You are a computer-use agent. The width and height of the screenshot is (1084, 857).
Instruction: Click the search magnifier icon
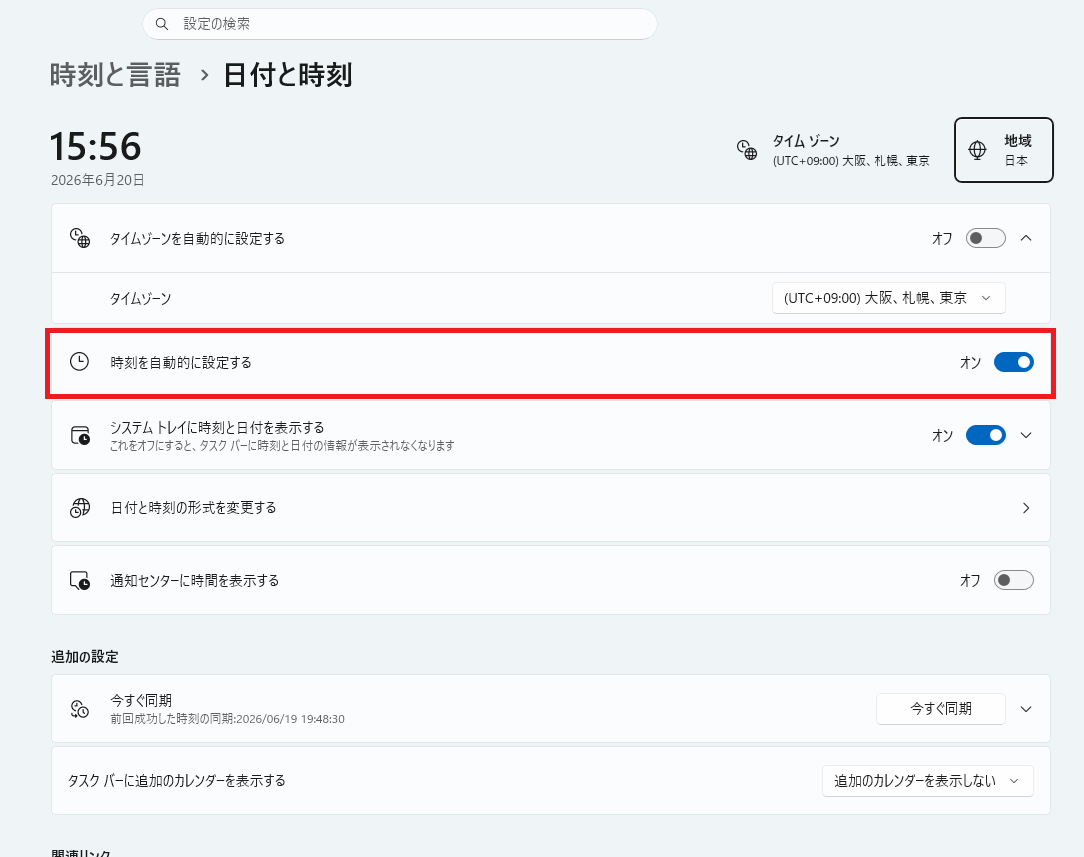click(162, 24)
